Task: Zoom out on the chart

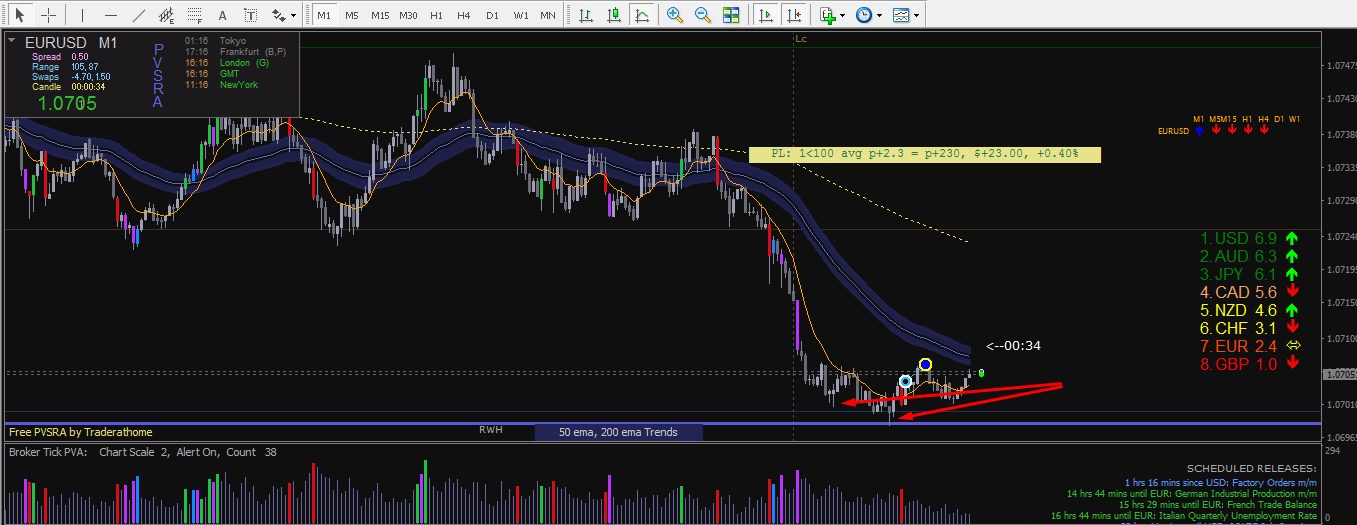Action: tap(703, 15)
